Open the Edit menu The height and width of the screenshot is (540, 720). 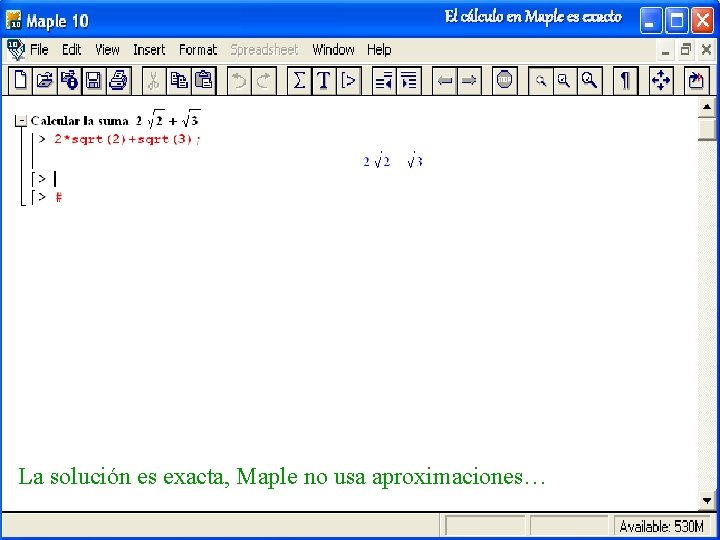(72, 50)
